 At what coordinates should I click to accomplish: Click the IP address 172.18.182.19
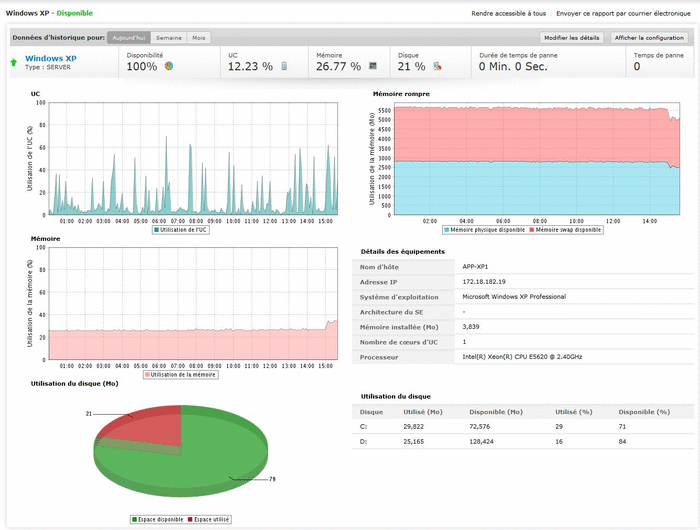tap(484, 282)
